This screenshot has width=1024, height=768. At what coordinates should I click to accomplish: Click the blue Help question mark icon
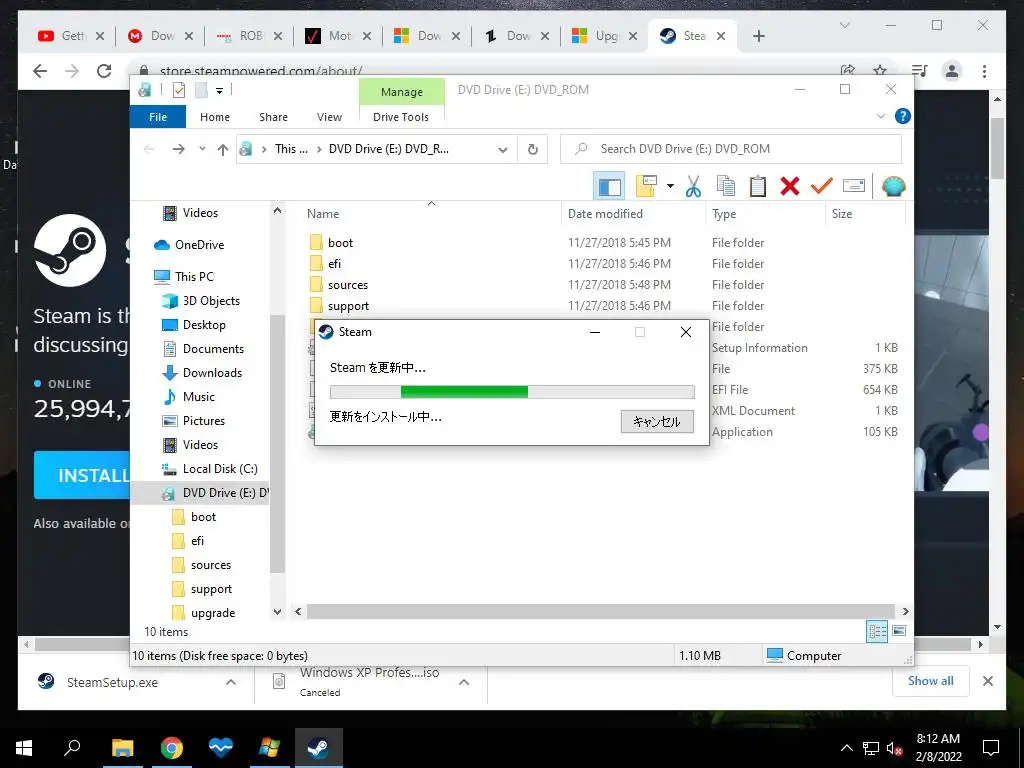[903, 116]
